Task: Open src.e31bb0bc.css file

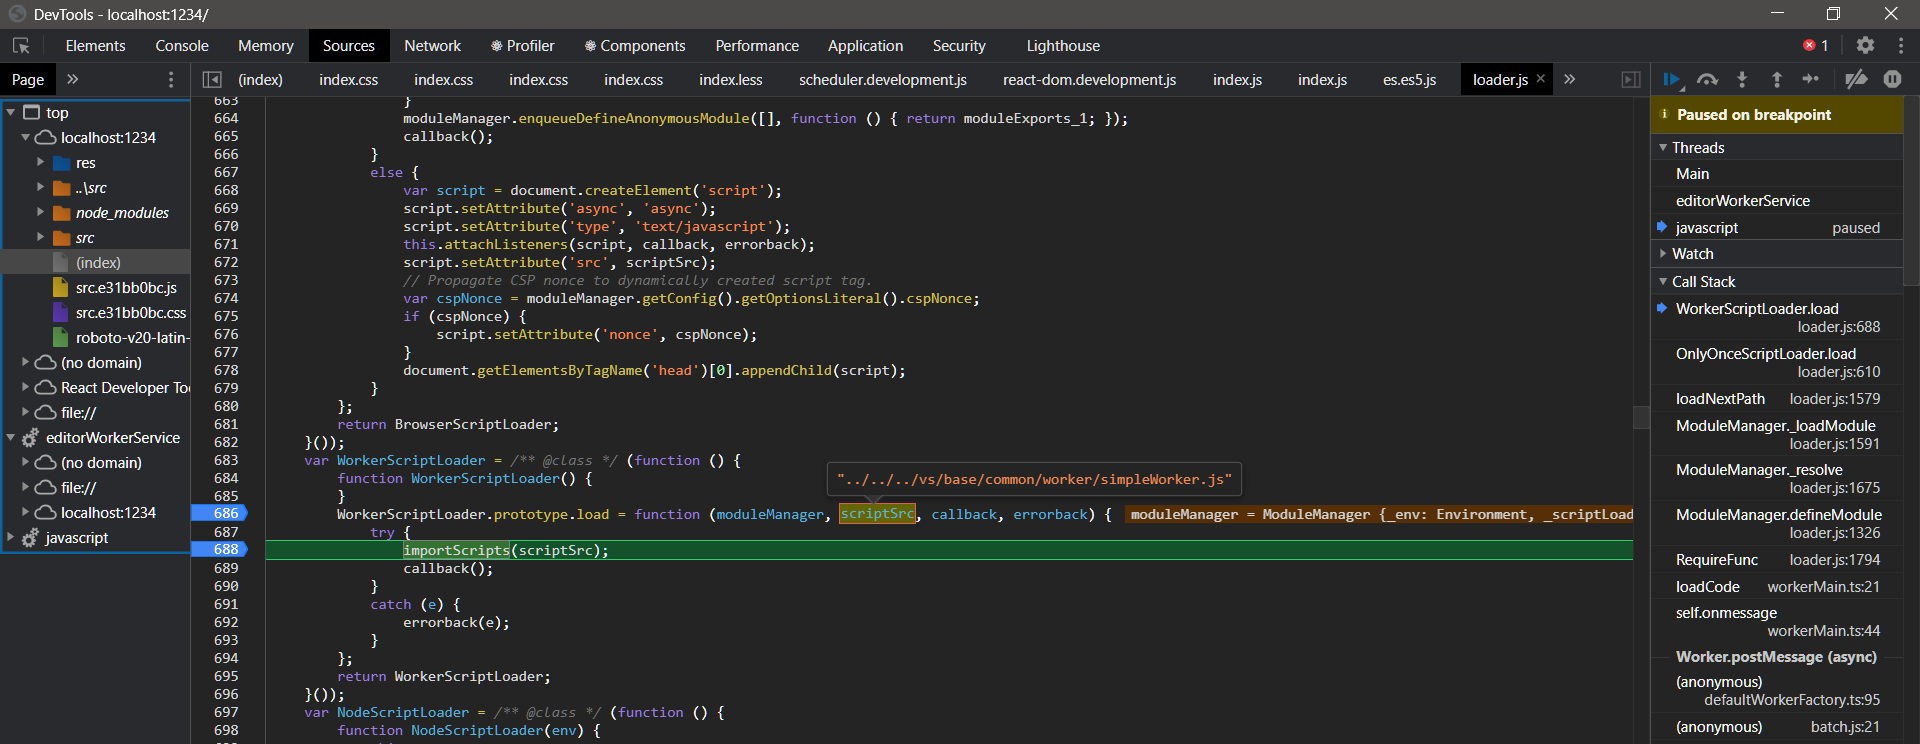Action: 131,313
